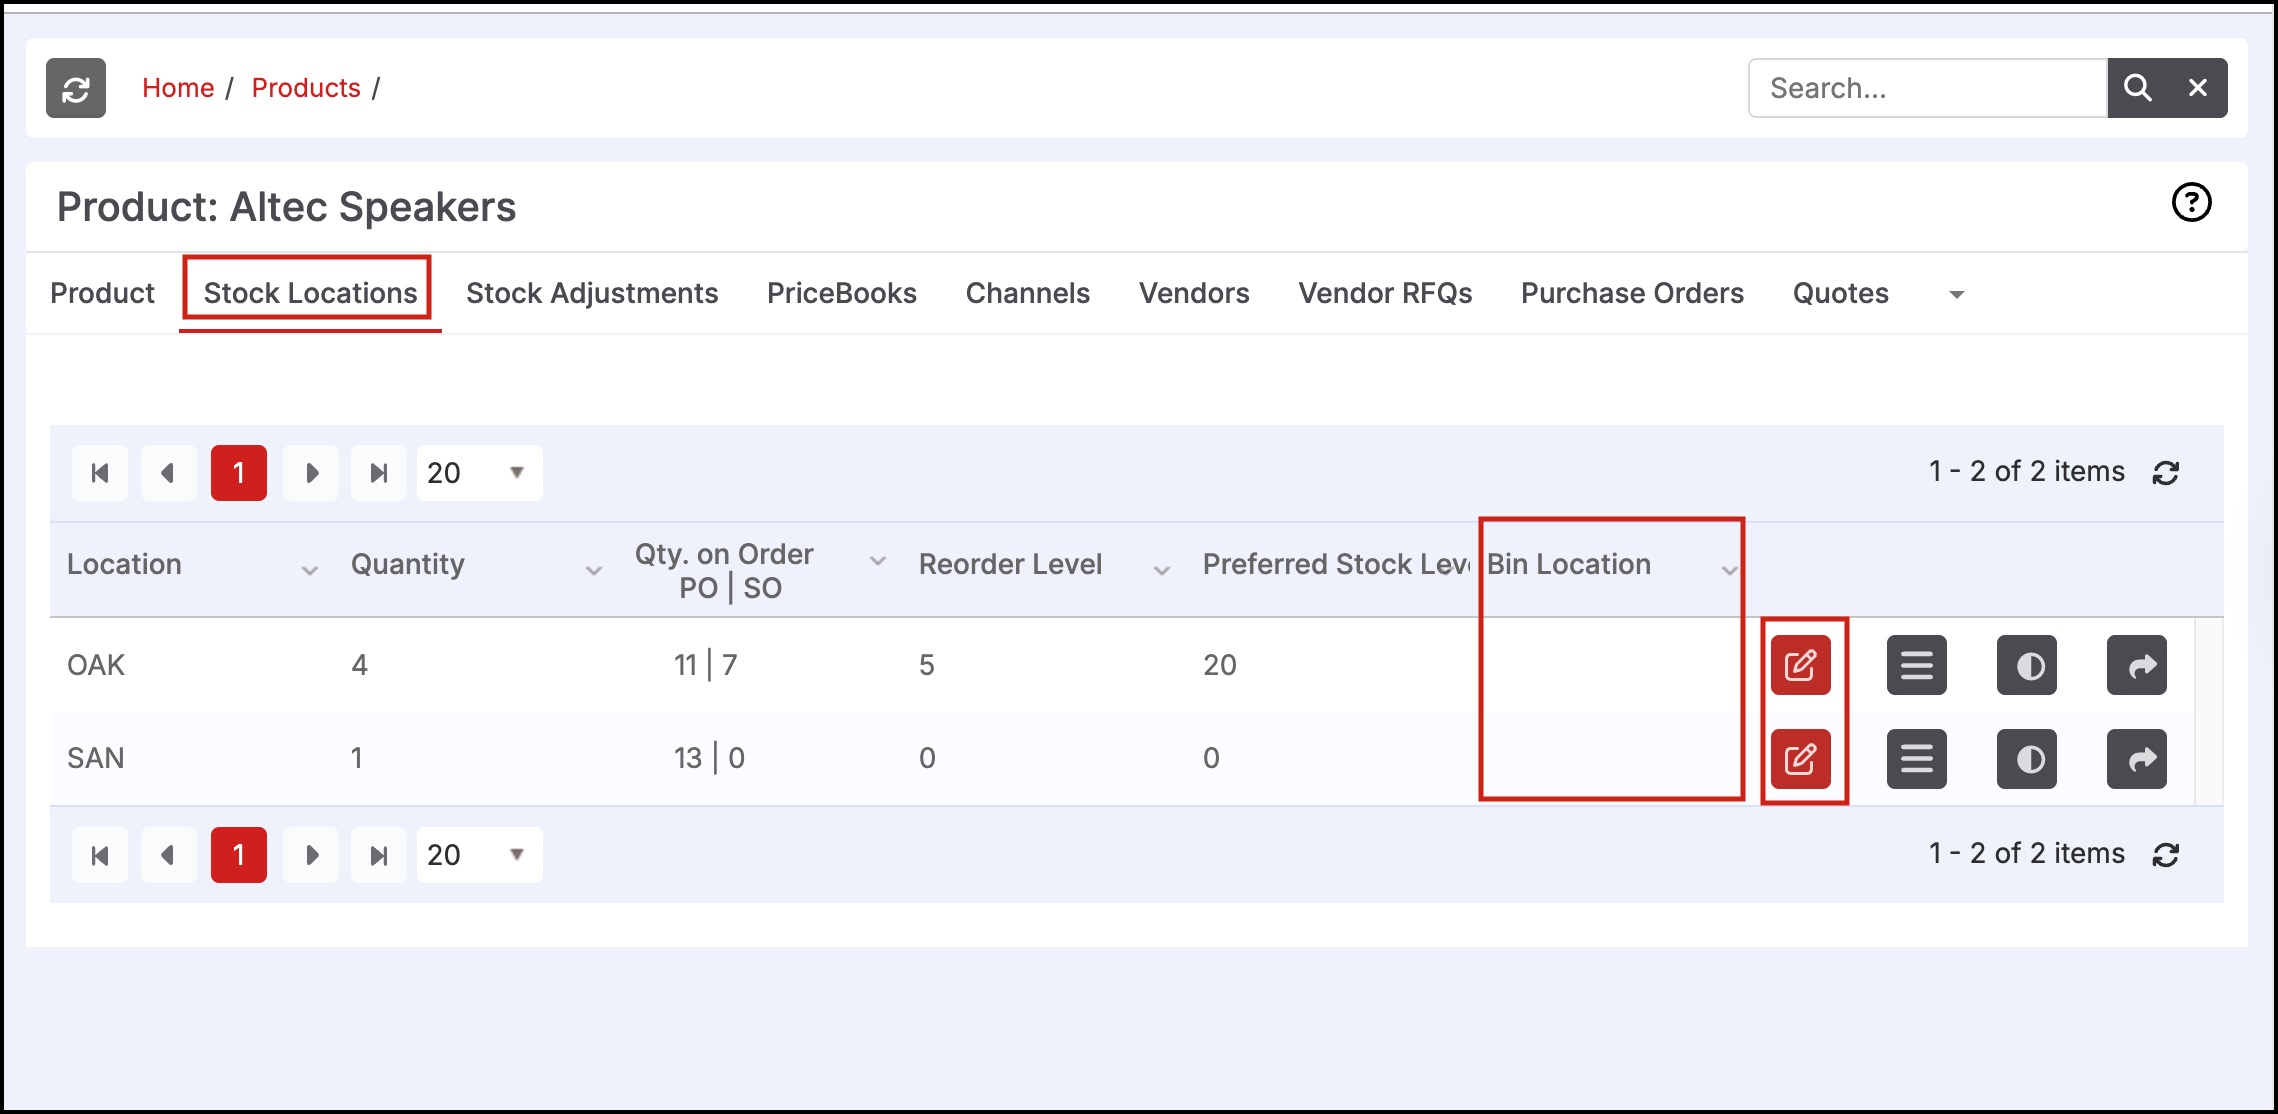Sort by the Location column header
This screenshot has width=2278, height=1114.
pyautogui.click(x=124, y=564)
